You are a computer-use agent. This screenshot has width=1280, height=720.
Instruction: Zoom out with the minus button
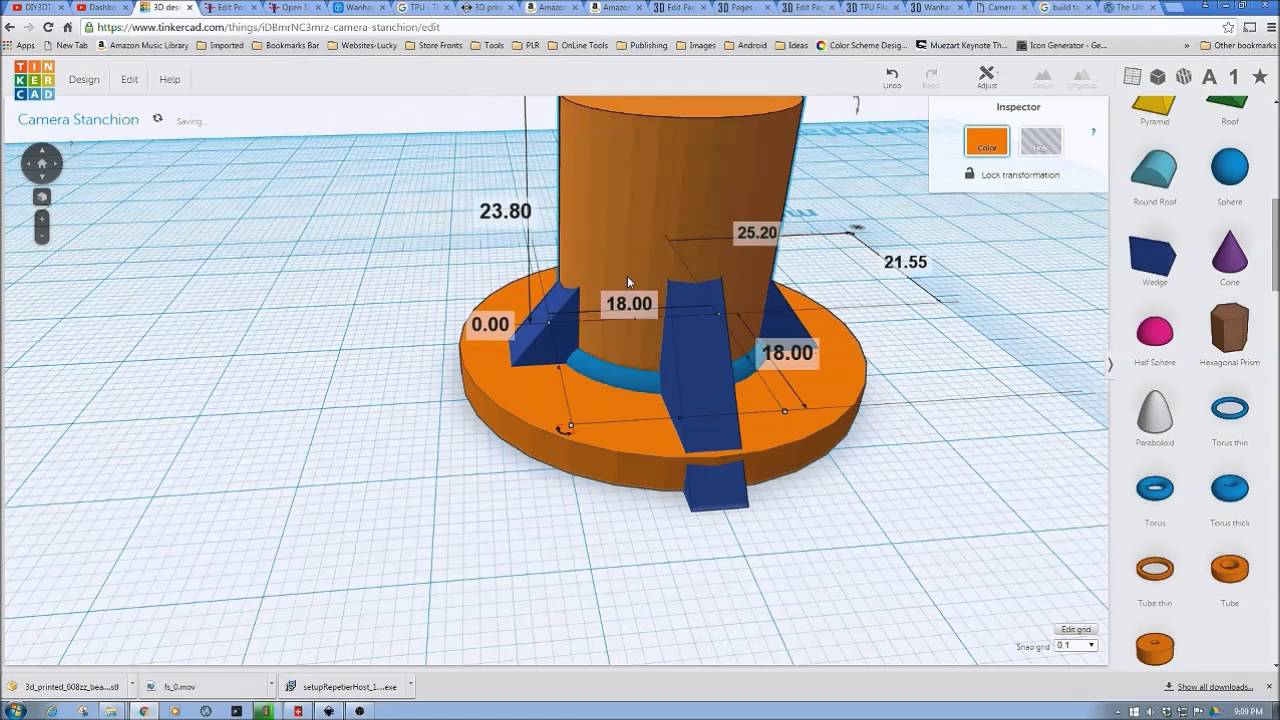coord(42,236)
